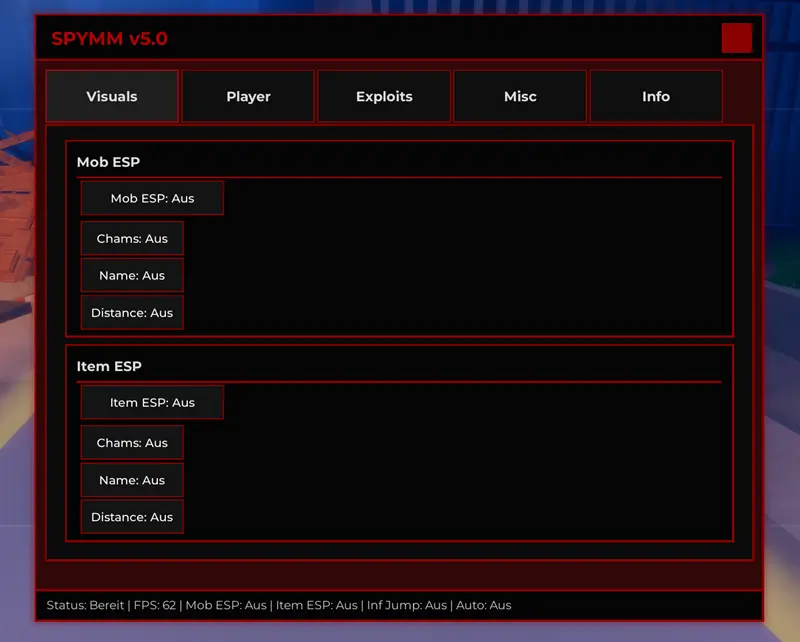Click the SPYMM v5.0 title text
The image size is (800, 642).
pos(109,38)
